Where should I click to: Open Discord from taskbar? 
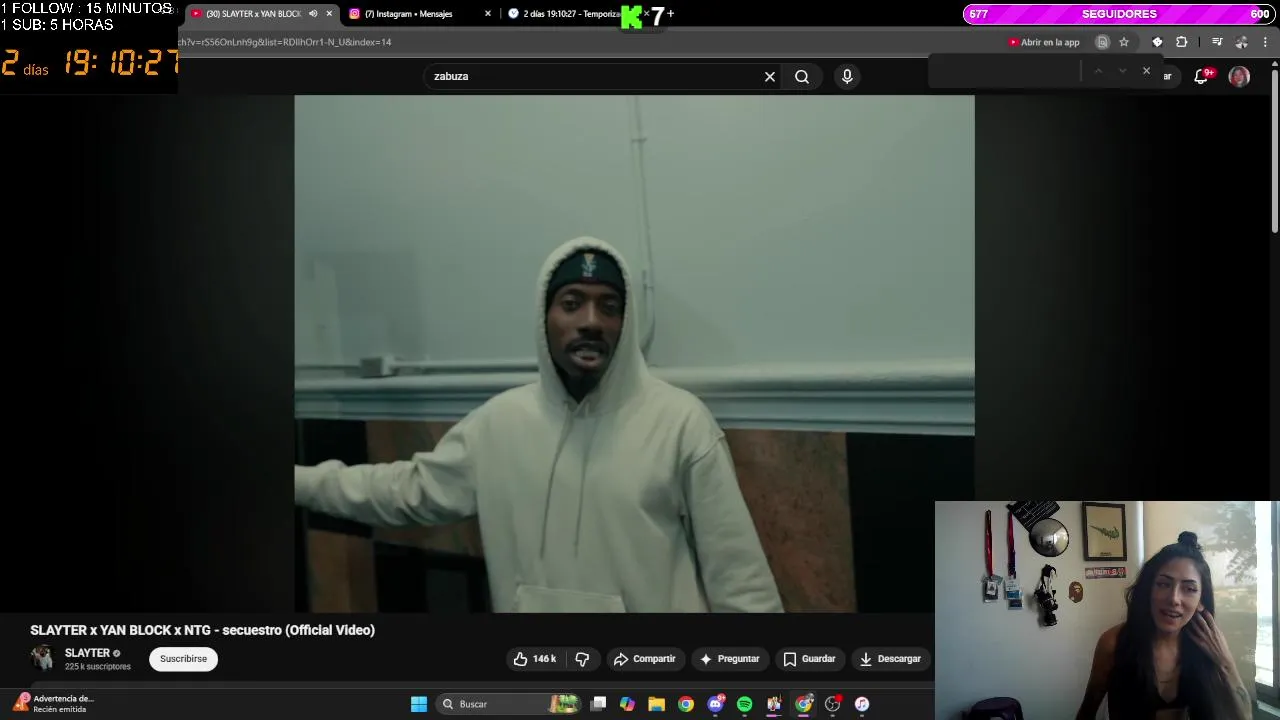715,704
